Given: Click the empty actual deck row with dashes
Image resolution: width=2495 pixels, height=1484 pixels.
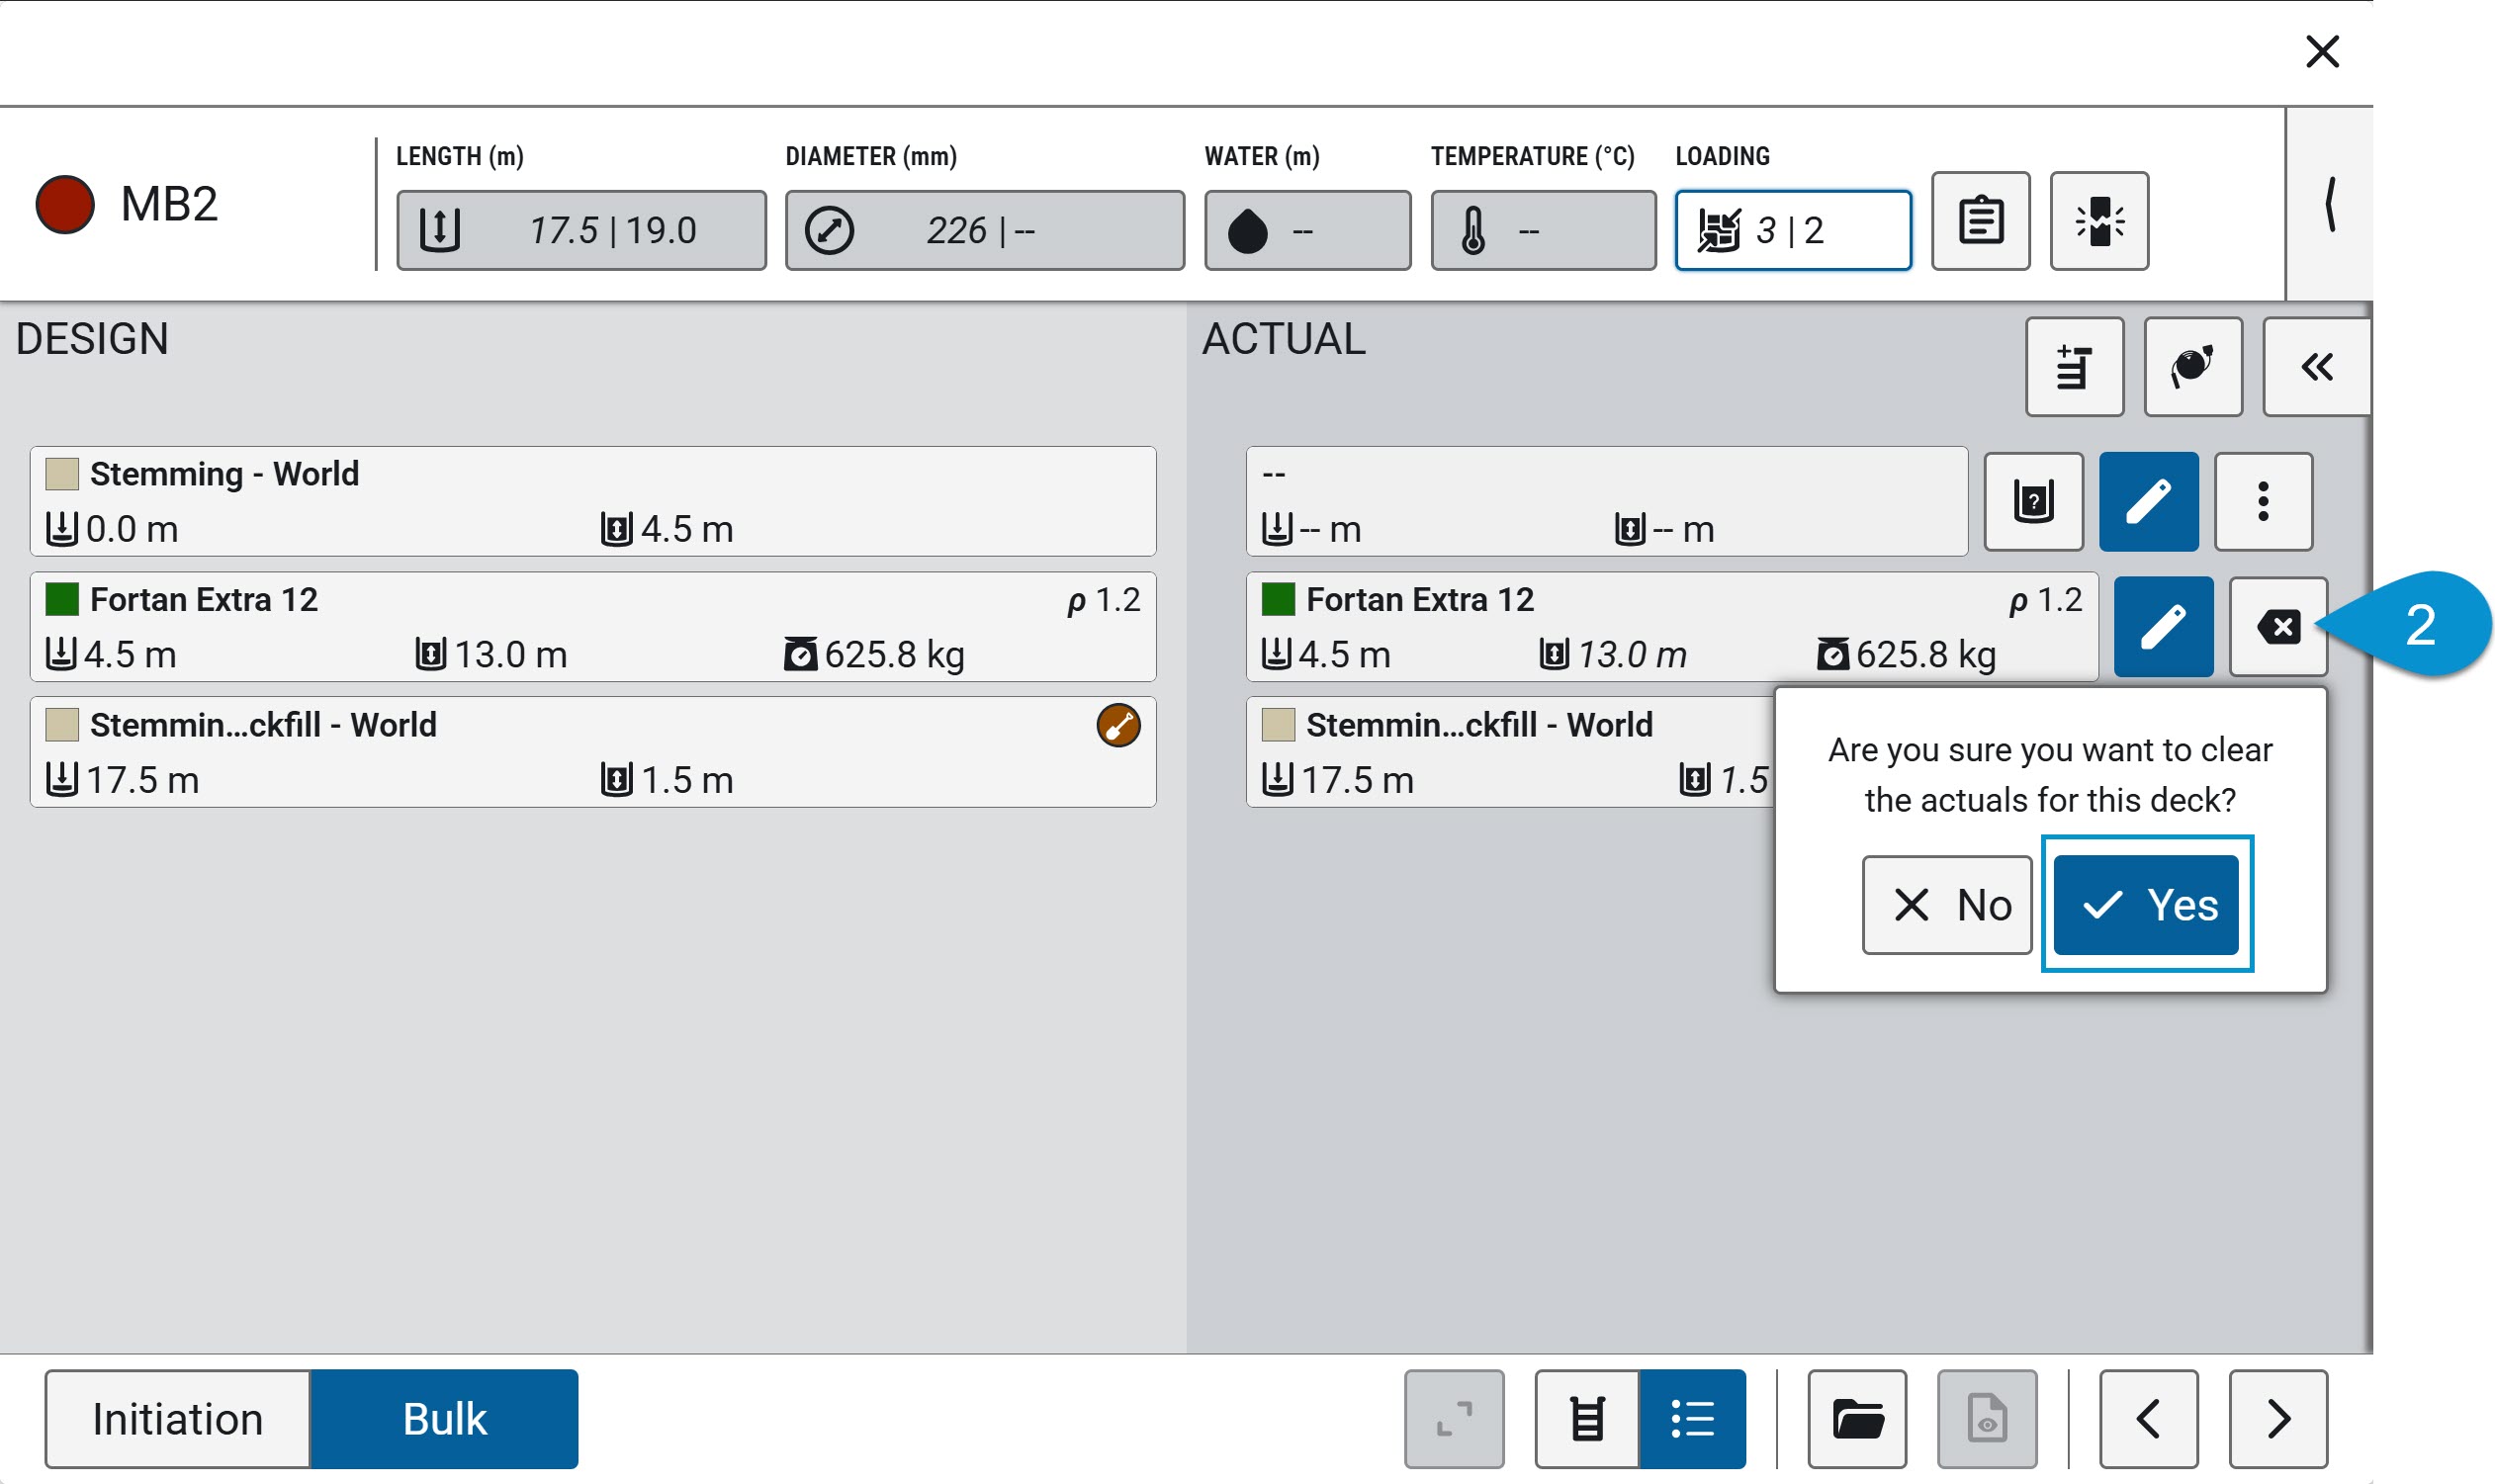Looking at the screenshot, I should point(1606,501).
